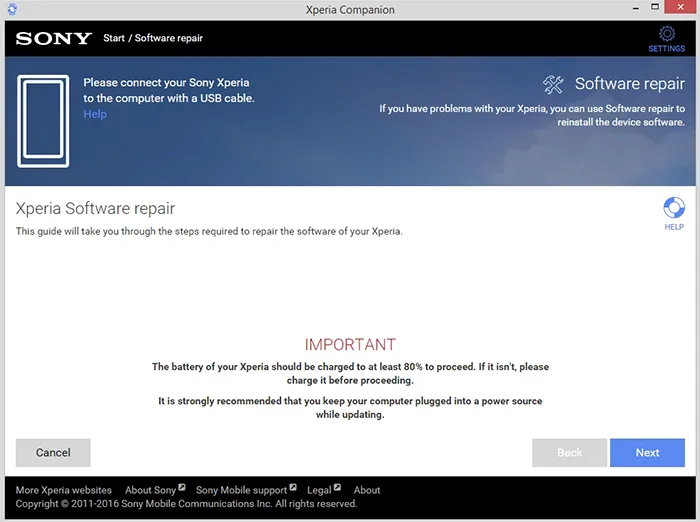The image size is (700, 522).
Task: Open the Legal footer link
Action: 319,490
